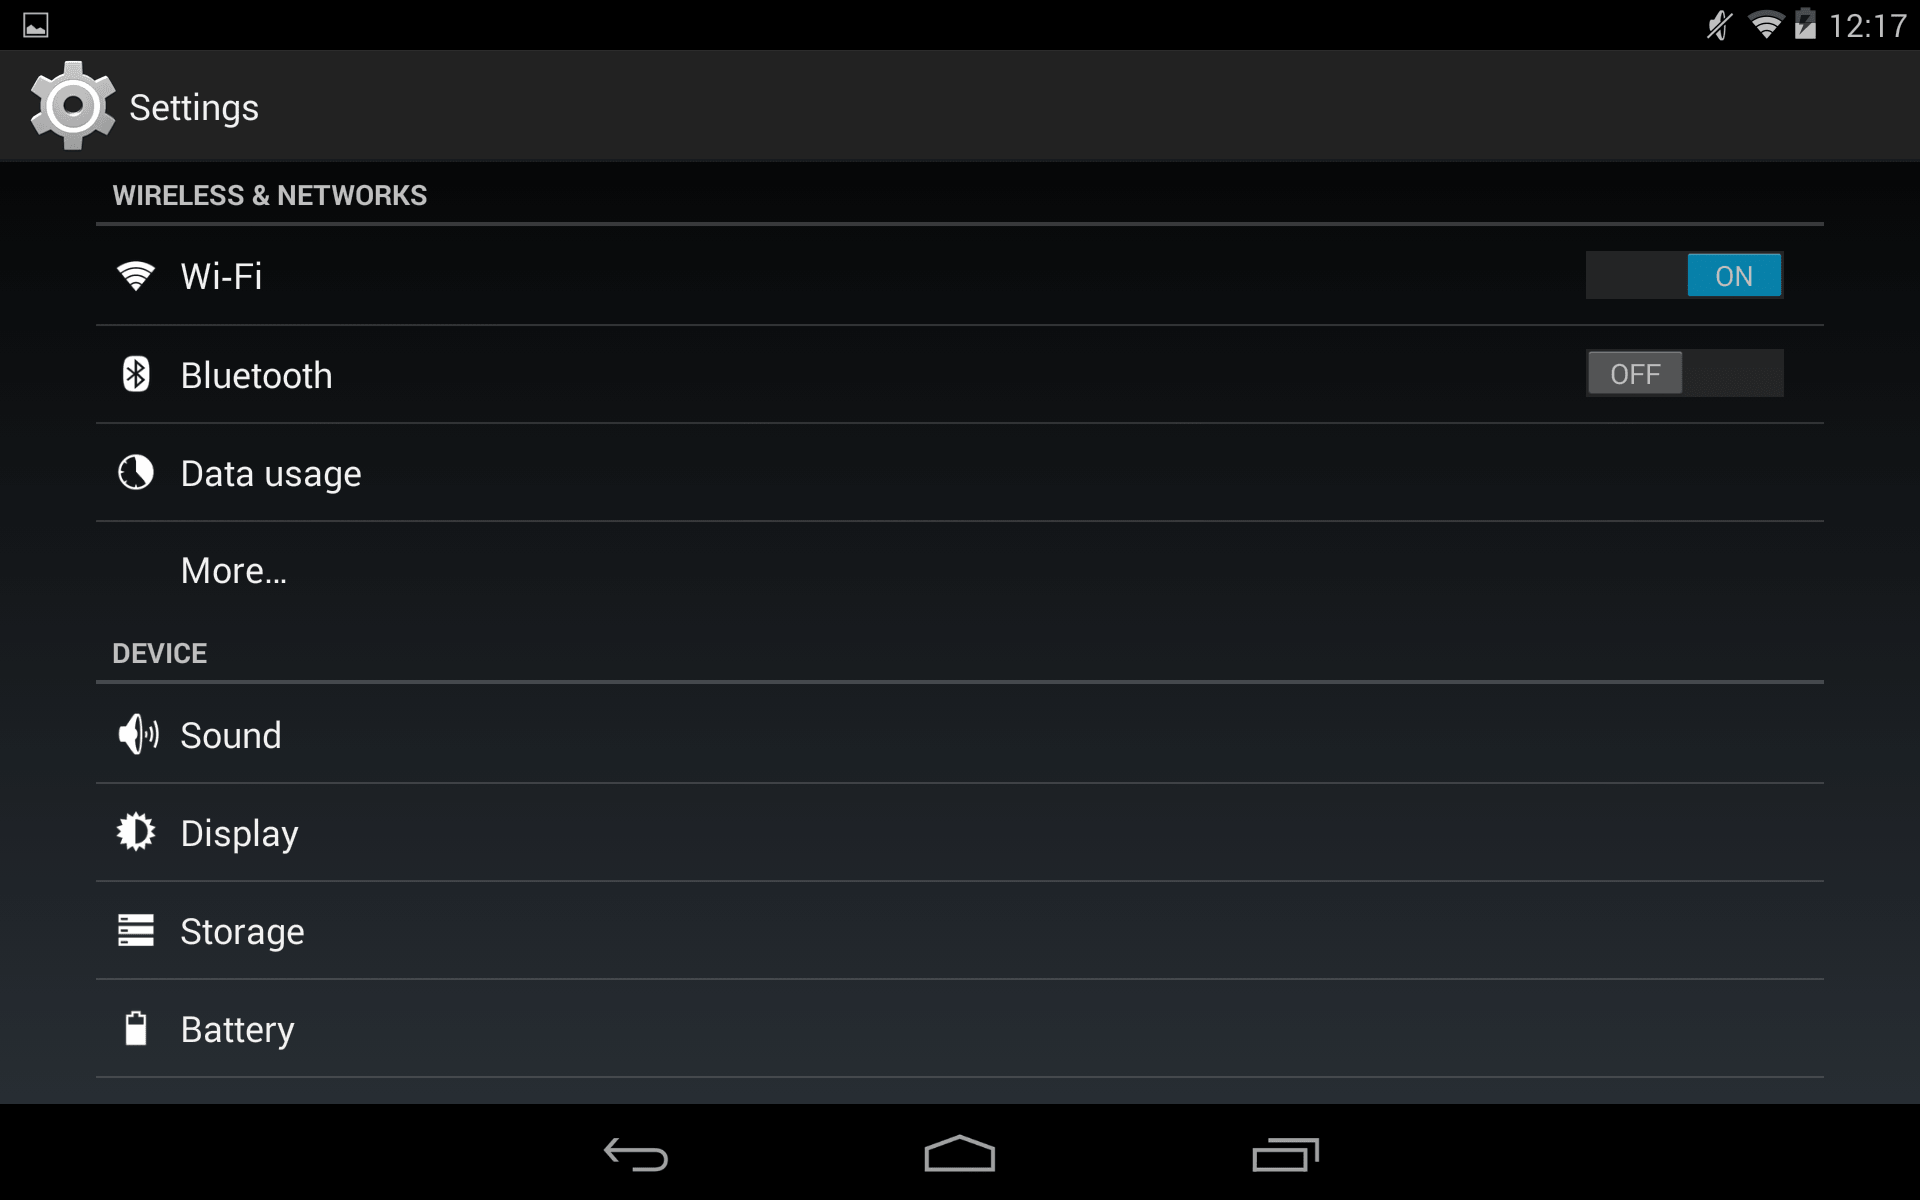Click the Sound speaker icon

138,735
